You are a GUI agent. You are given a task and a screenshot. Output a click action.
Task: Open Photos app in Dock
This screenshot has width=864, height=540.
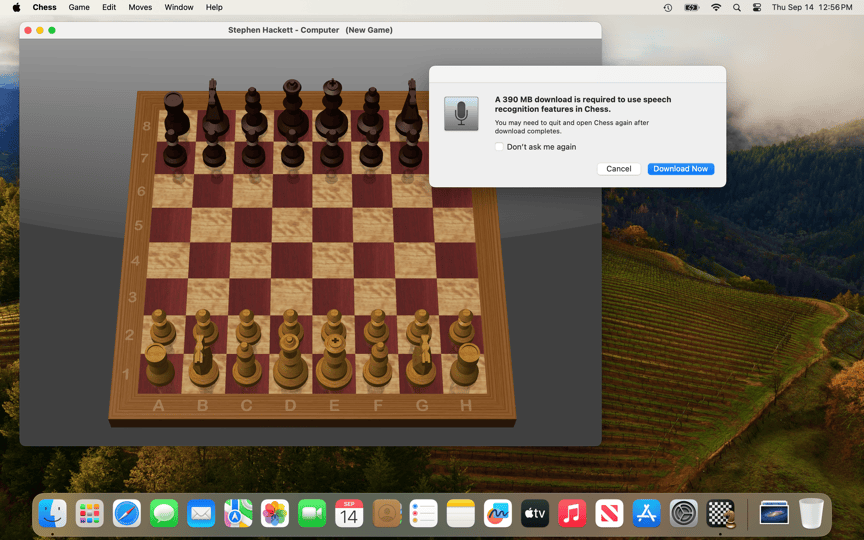pyautogui.click(x=275, y=514)
